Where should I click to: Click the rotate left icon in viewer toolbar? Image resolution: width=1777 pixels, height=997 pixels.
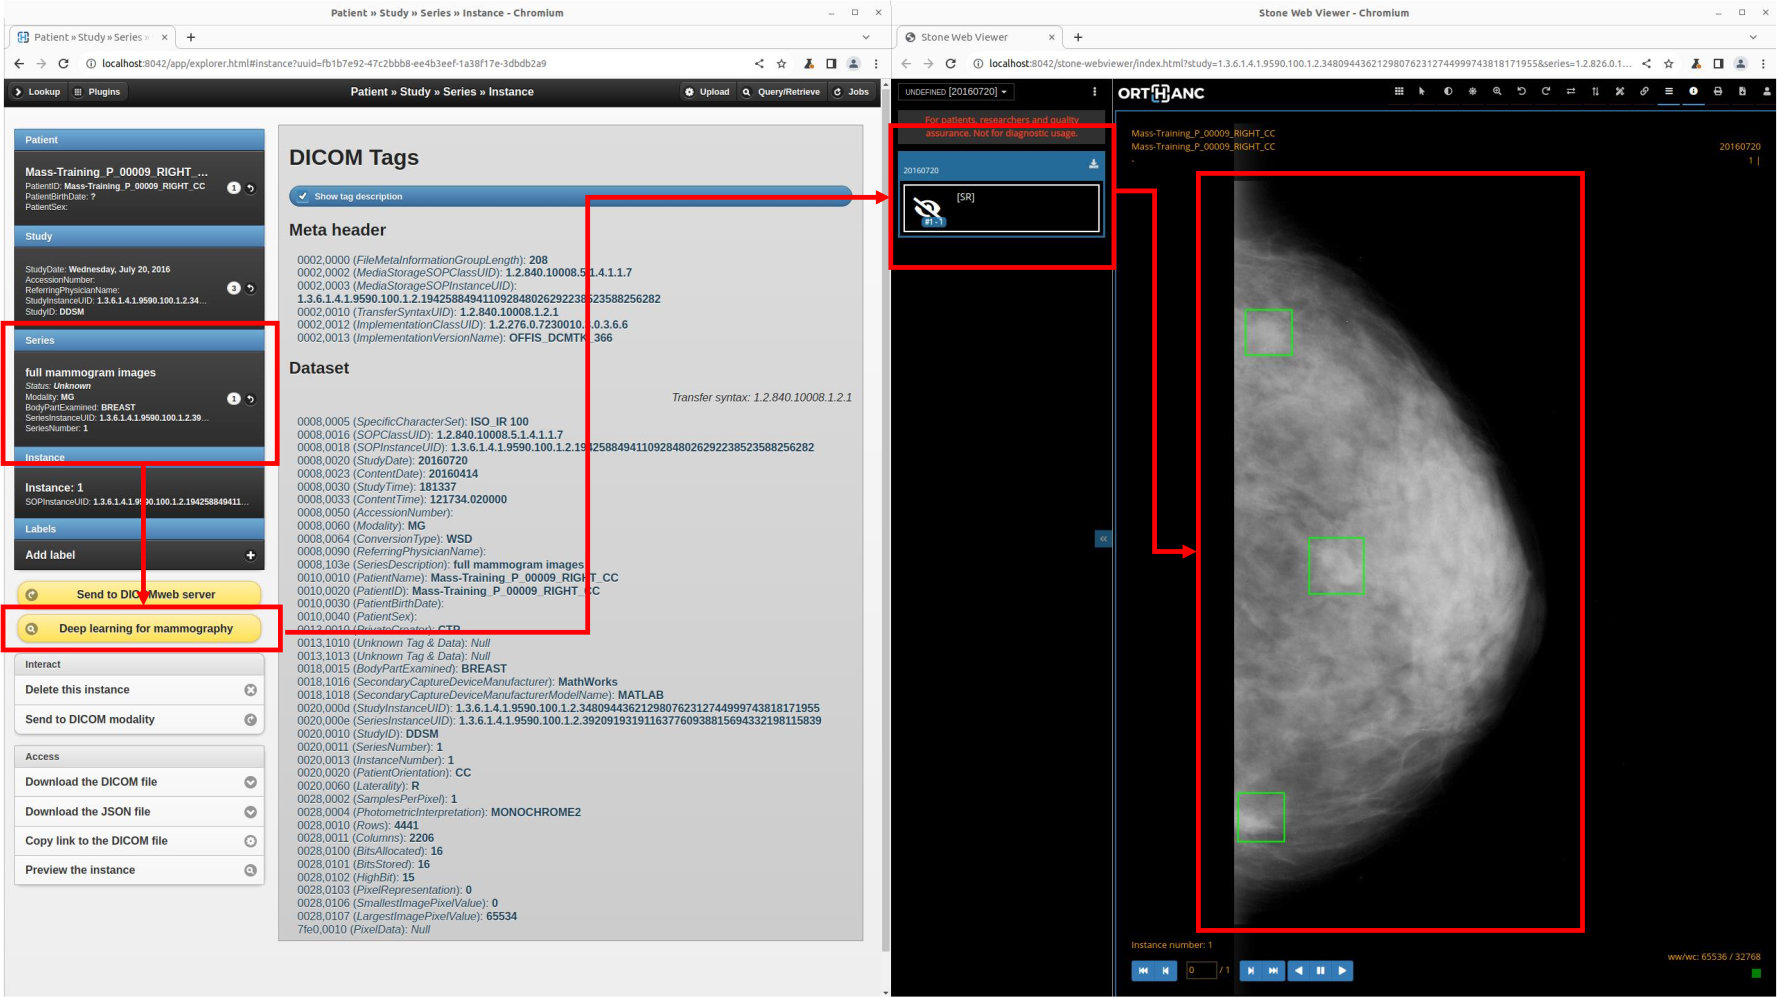[x=1521, y=92]
